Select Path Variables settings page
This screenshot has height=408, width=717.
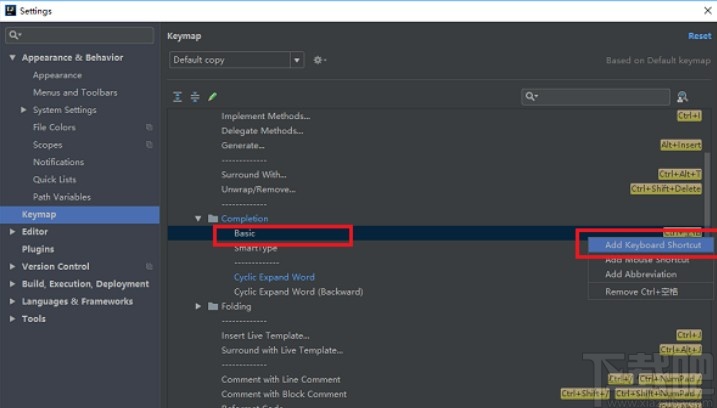(62, 197)
